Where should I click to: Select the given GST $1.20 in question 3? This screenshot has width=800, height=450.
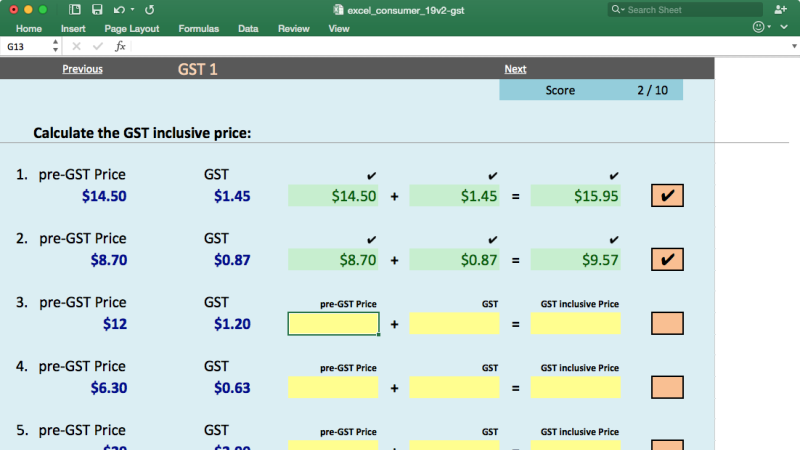[x=232, y=324]
